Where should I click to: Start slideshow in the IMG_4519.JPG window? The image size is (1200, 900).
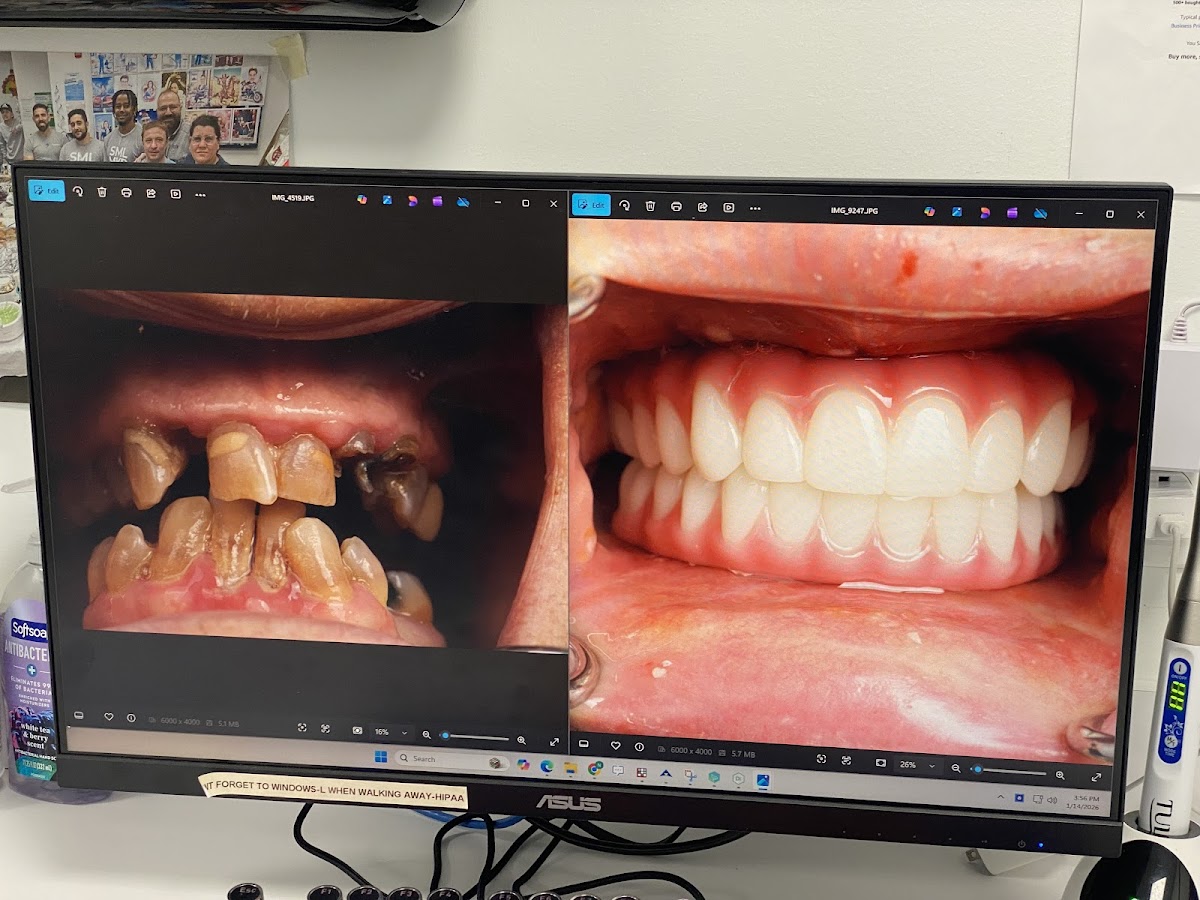175,193
